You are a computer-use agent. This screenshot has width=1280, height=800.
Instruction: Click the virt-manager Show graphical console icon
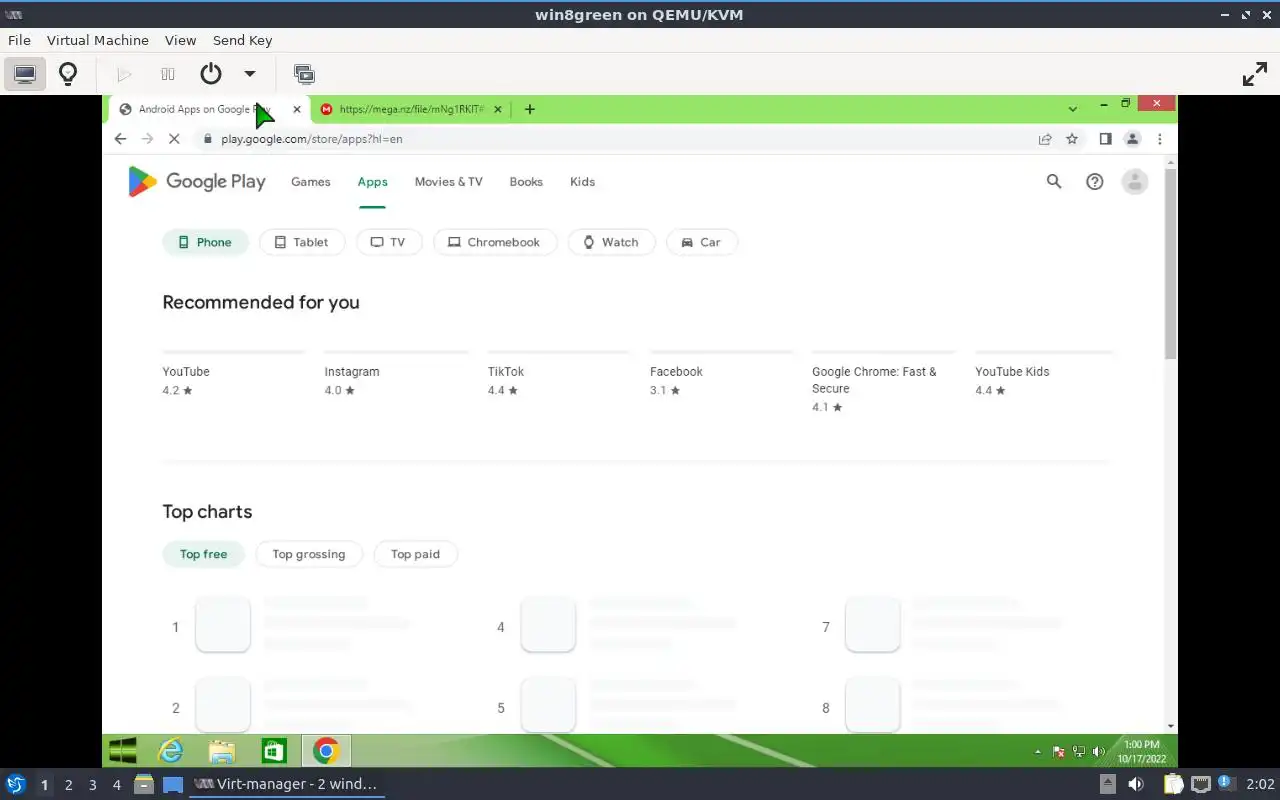[x=25, y=74]
